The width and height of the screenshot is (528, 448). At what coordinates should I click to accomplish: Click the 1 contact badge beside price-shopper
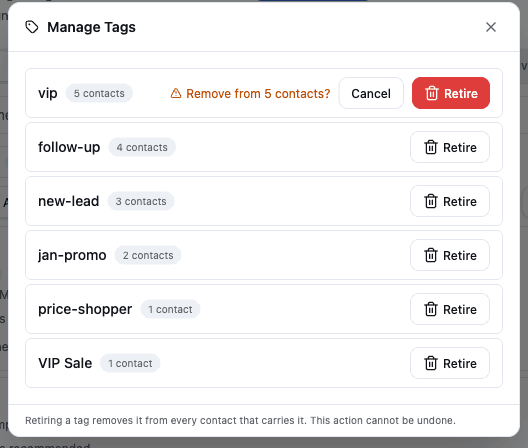pyautogui.click(x=170, y=309)
